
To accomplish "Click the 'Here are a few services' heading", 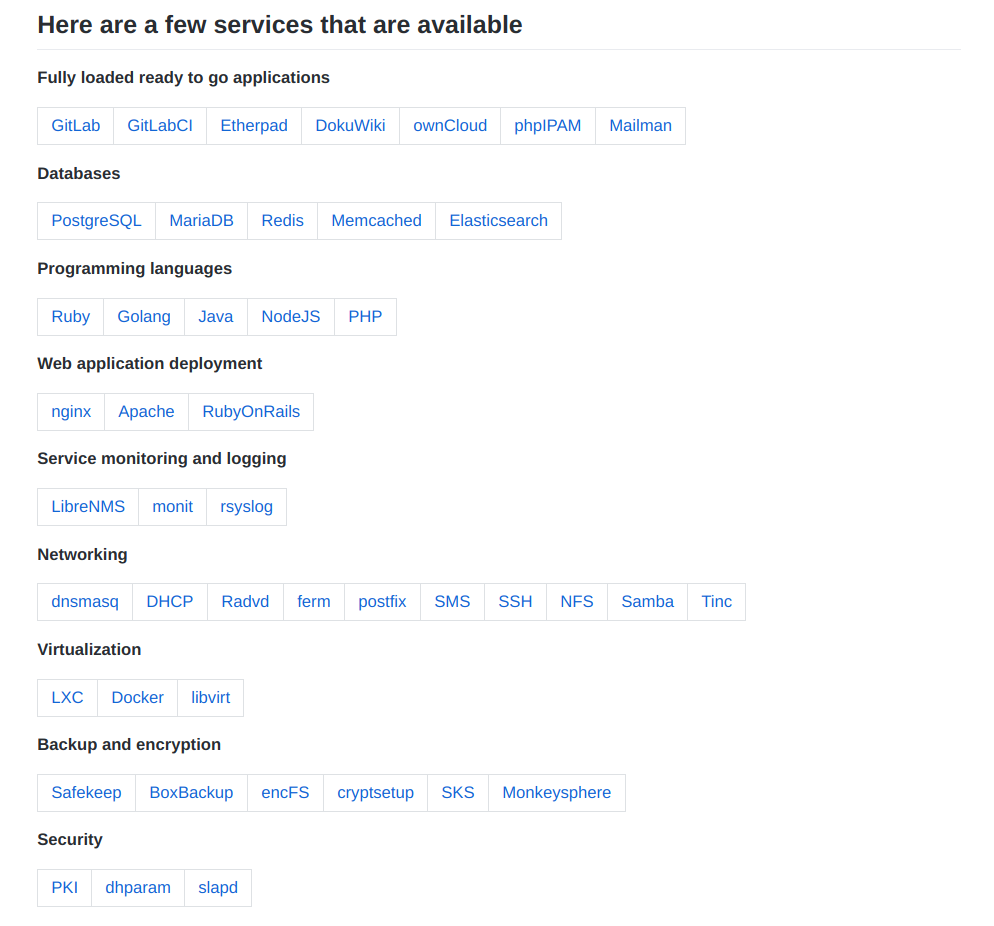I will click(x=280, y=25).
